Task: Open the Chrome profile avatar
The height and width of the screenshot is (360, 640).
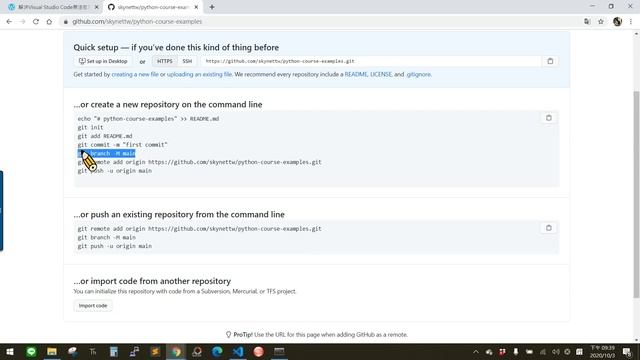Action: 617,22
